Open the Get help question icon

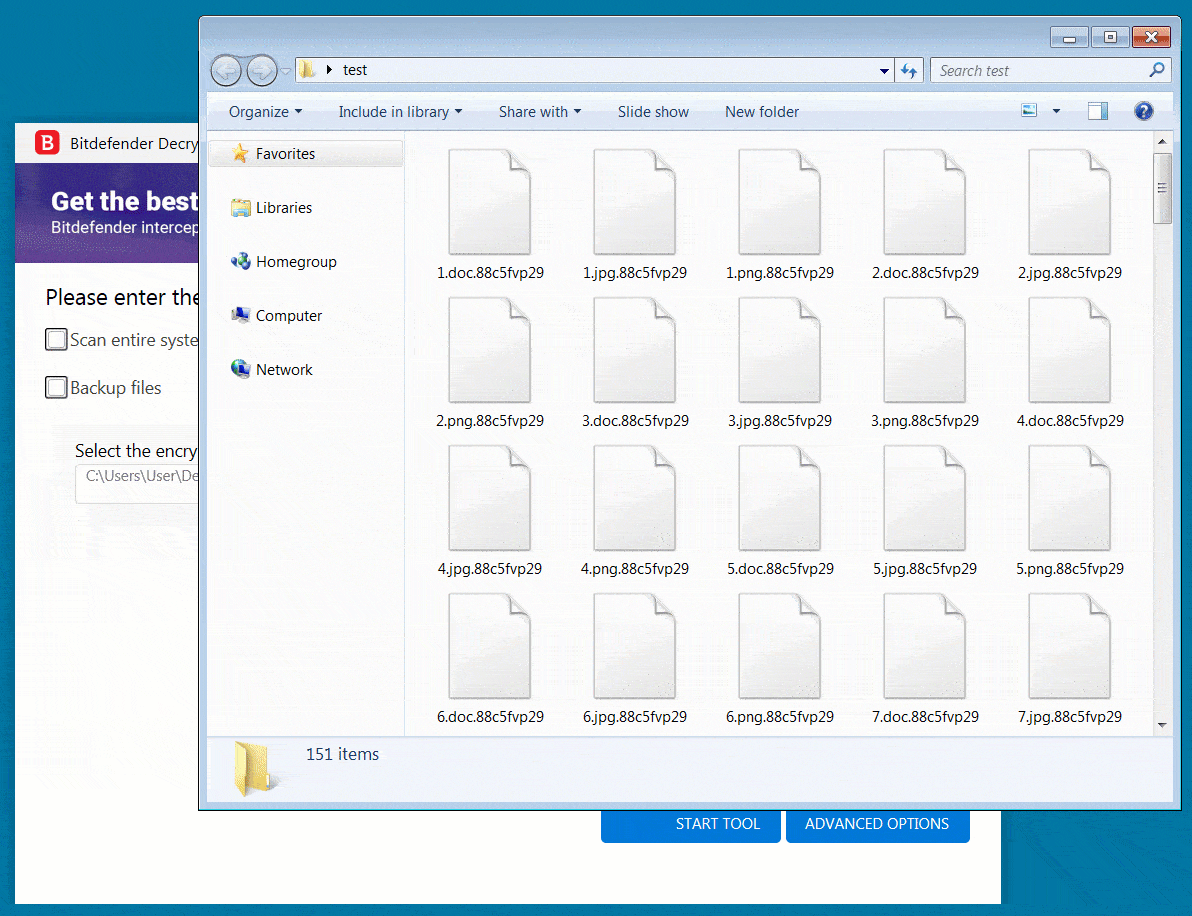tap(1143, 112)
